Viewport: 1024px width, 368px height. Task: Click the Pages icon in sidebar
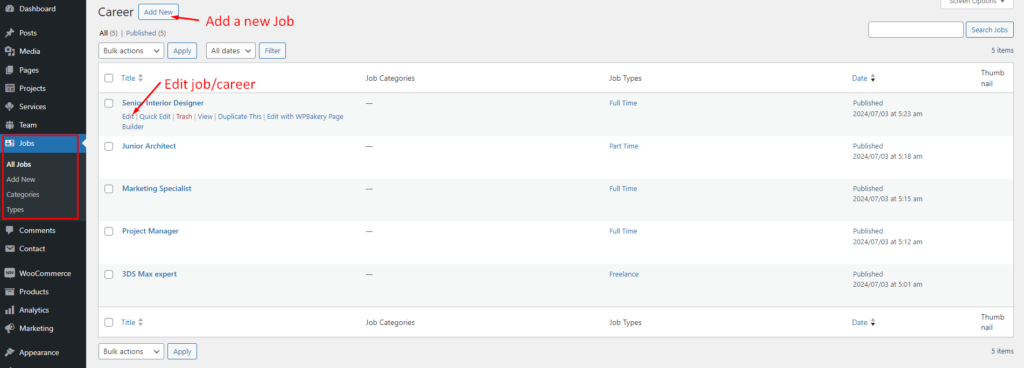coord(10,70)
